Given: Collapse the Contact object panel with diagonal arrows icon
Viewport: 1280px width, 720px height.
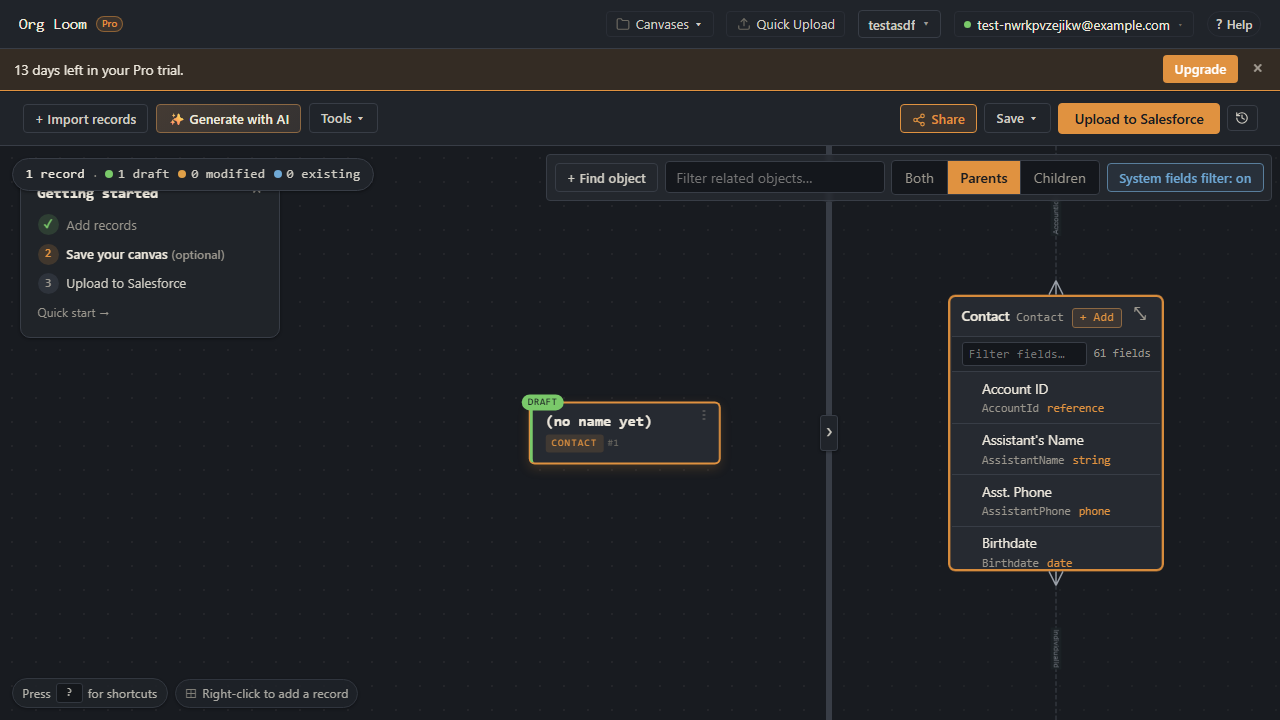Looking at the screenshot, I should coord(1140,315).
